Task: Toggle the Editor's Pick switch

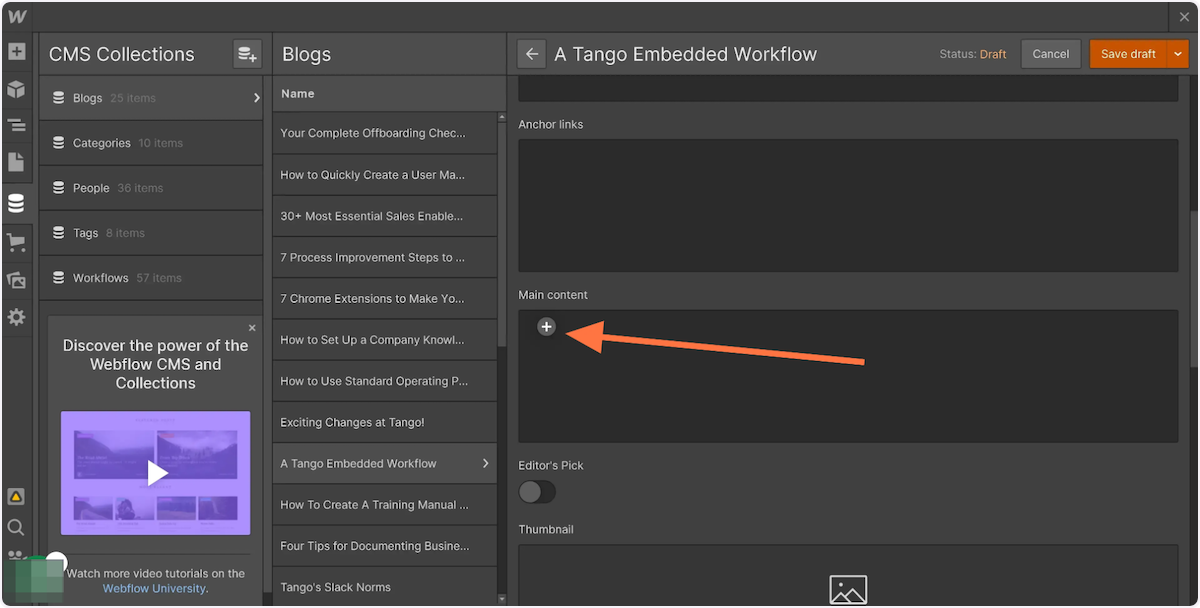Action: click(x=537, y=491)
